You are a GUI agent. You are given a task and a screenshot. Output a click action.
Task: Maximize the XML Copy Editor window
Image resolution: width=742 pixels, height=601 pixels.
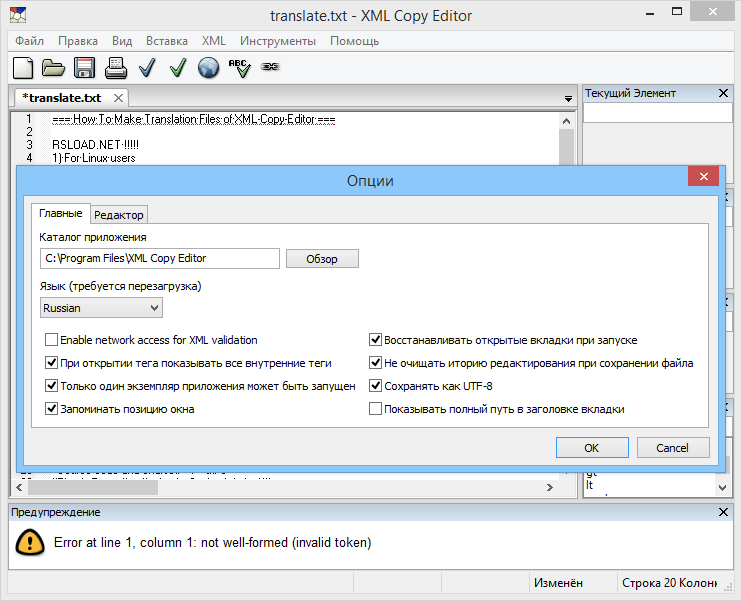(677, 11)
